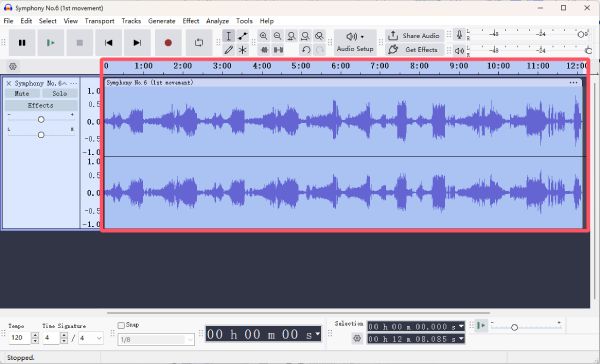600x364 pixels.
Task: Click the time signature numerator field
Action: [51, 338]
